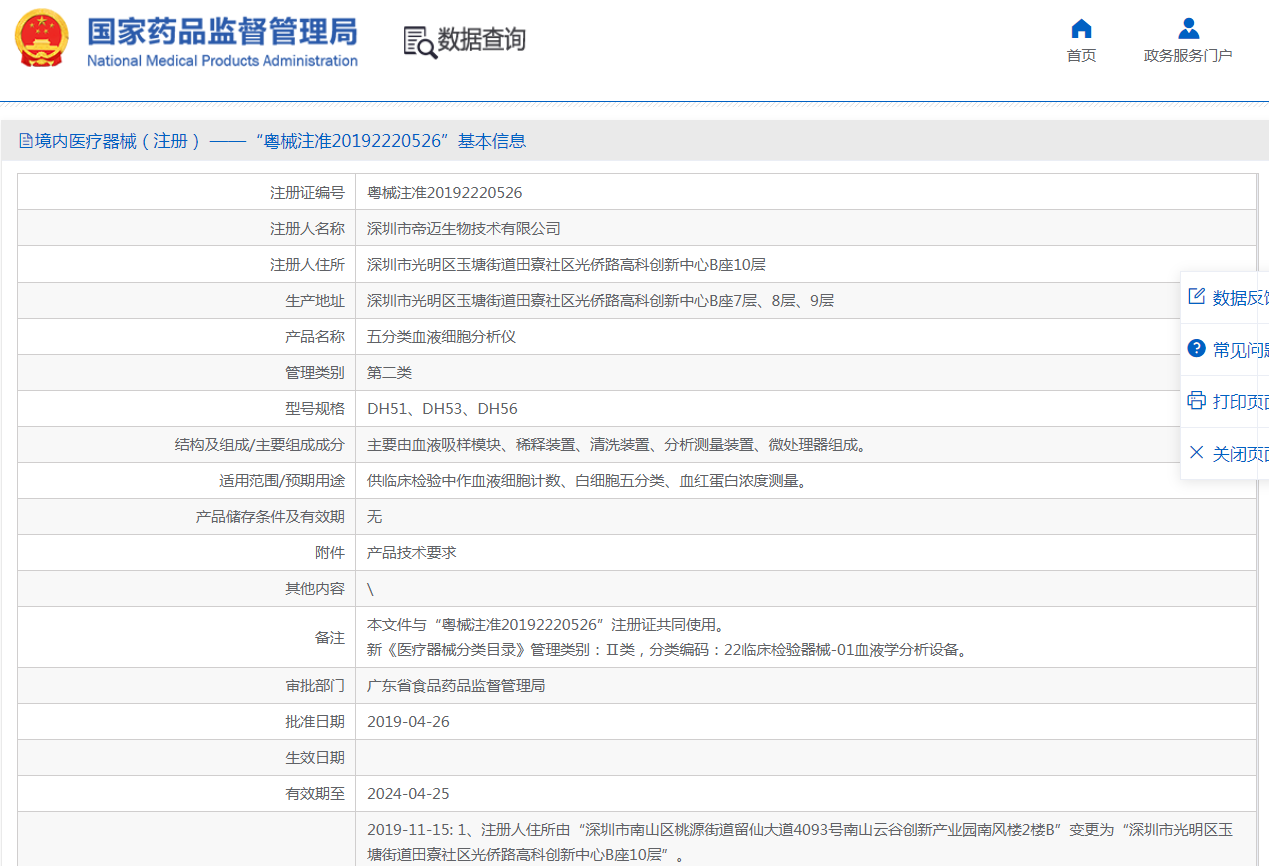
Task: Click the 打印页面 printer icon
Action: tap(1196, 401)
